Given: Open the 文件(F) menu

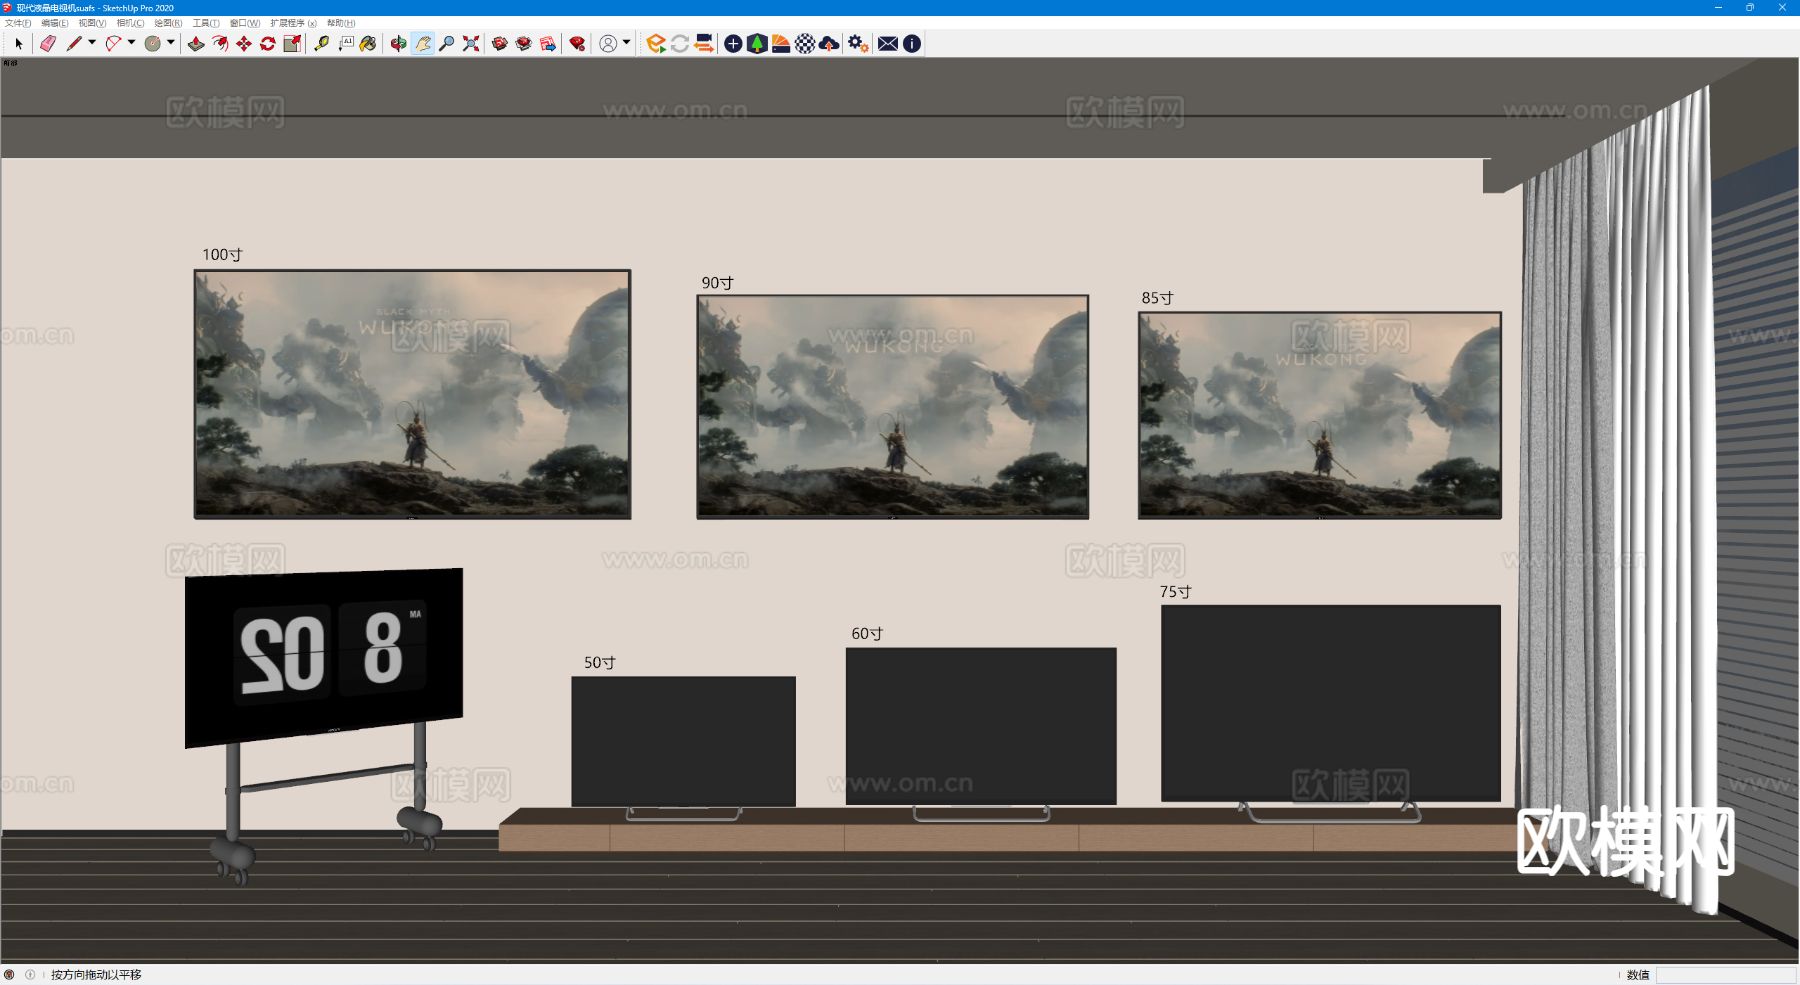Looking at the screenshot, I should 18,23.
